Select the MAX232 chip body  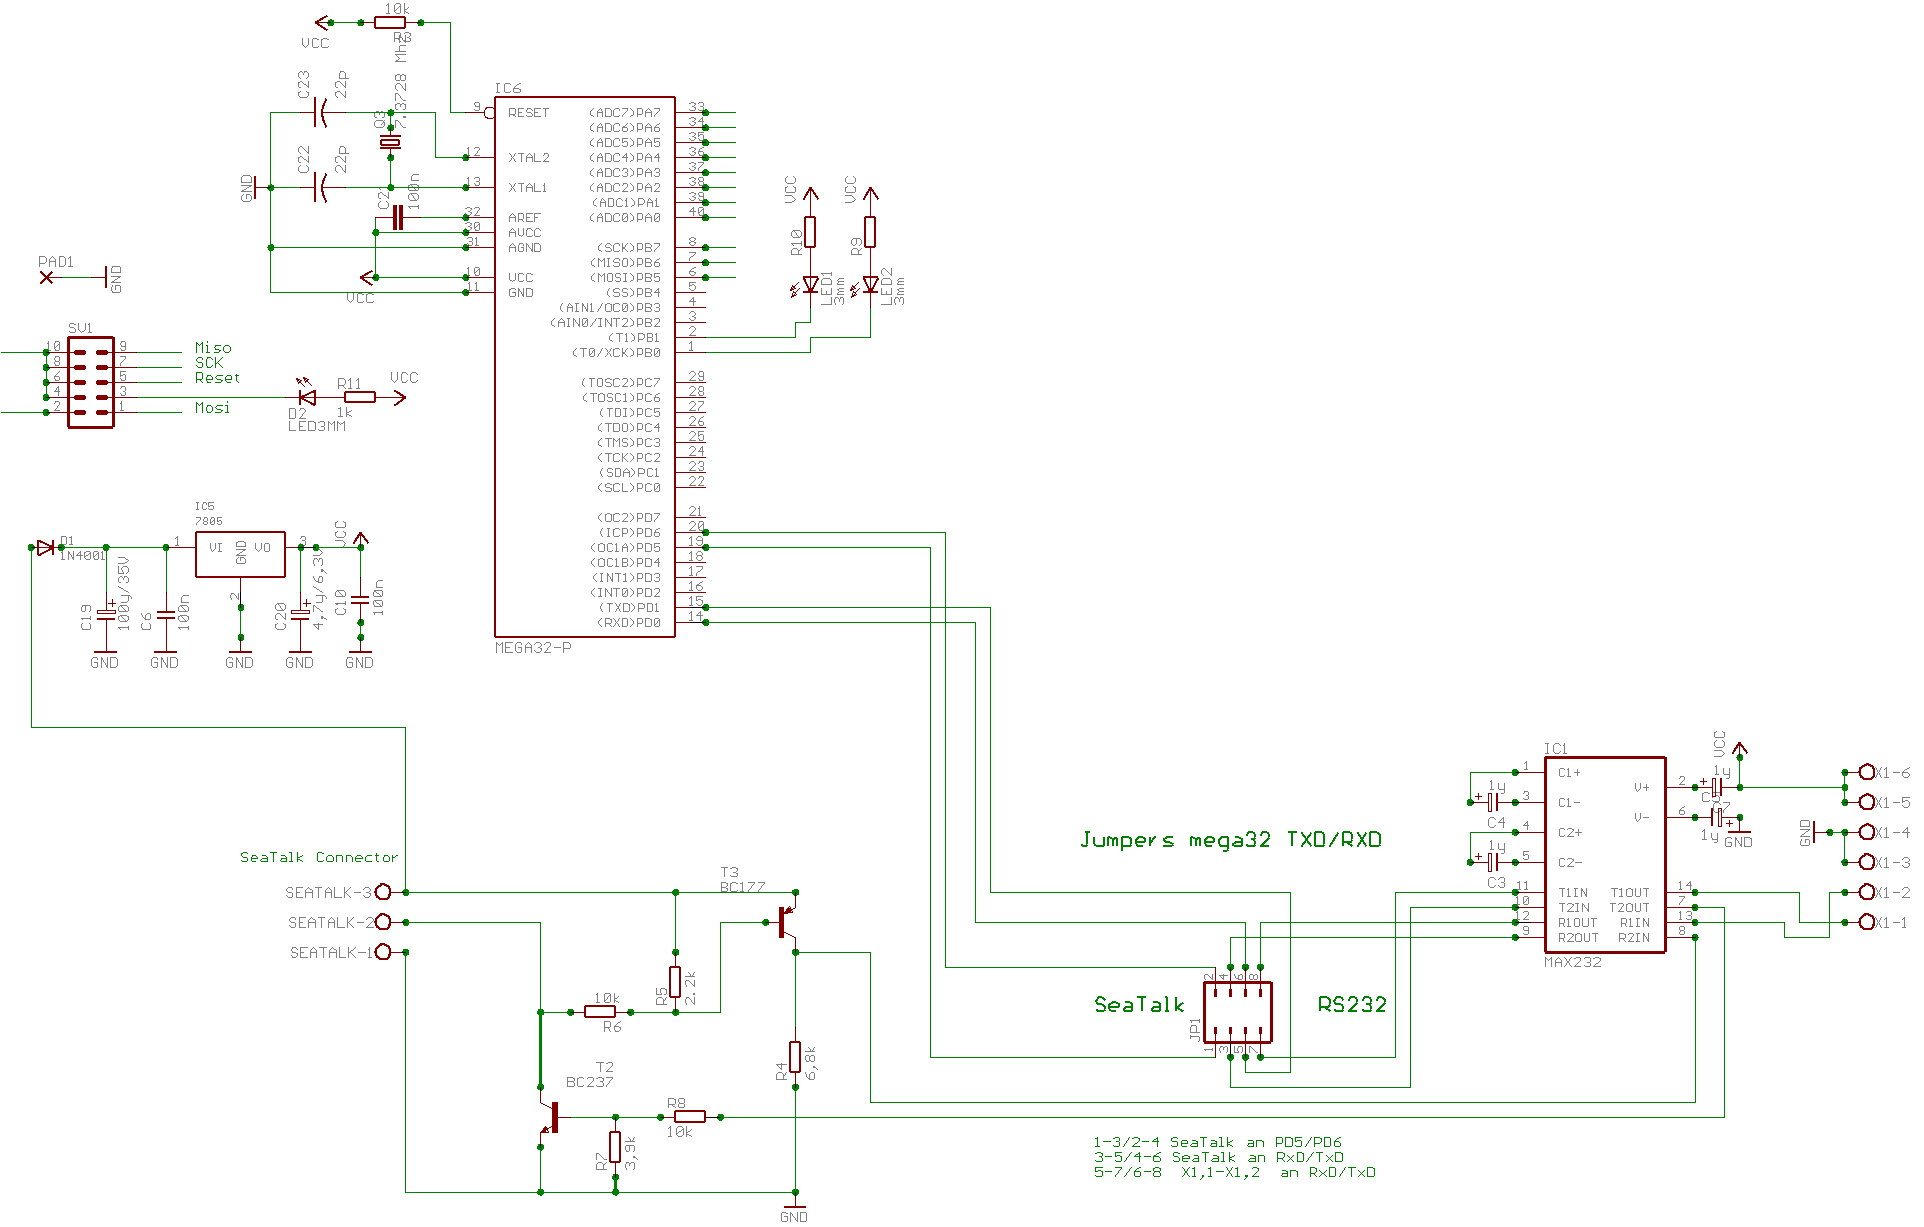coord(1604,855)
